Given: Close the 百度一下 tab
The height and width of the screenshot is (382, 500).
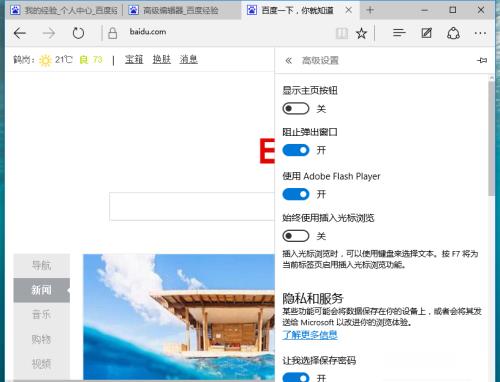Looking at the screenshot, I should click(349, 10).
